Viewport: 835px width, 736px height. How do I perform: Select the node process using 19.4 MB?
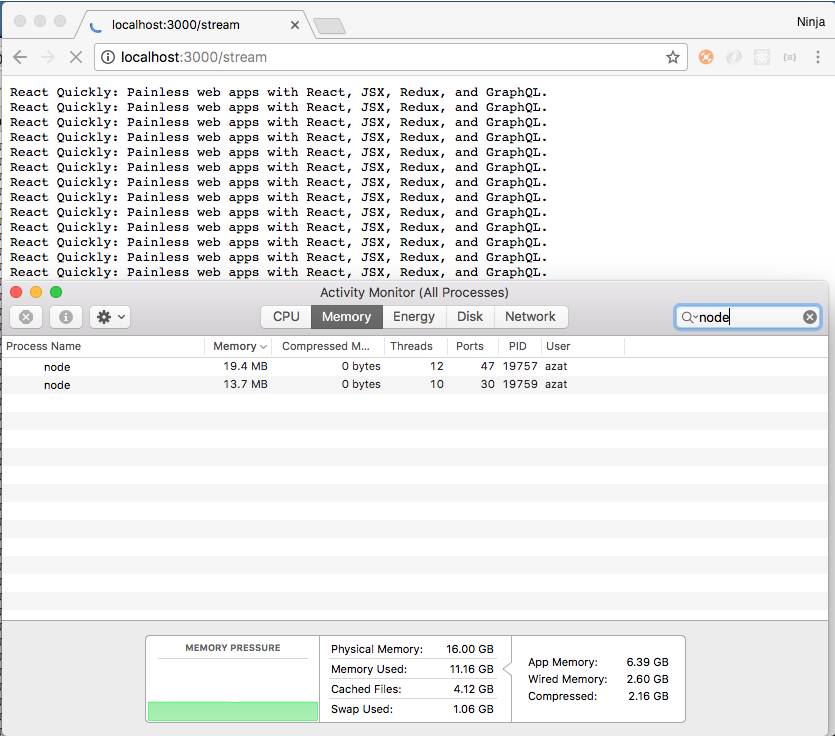pos(415,366)
